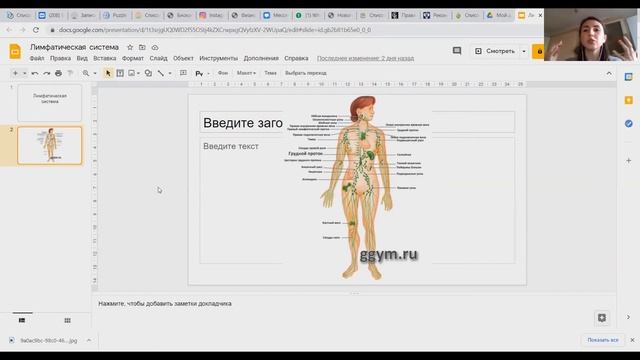Undo the last action
The image size is (640, 360).
[x=35, y=73]
